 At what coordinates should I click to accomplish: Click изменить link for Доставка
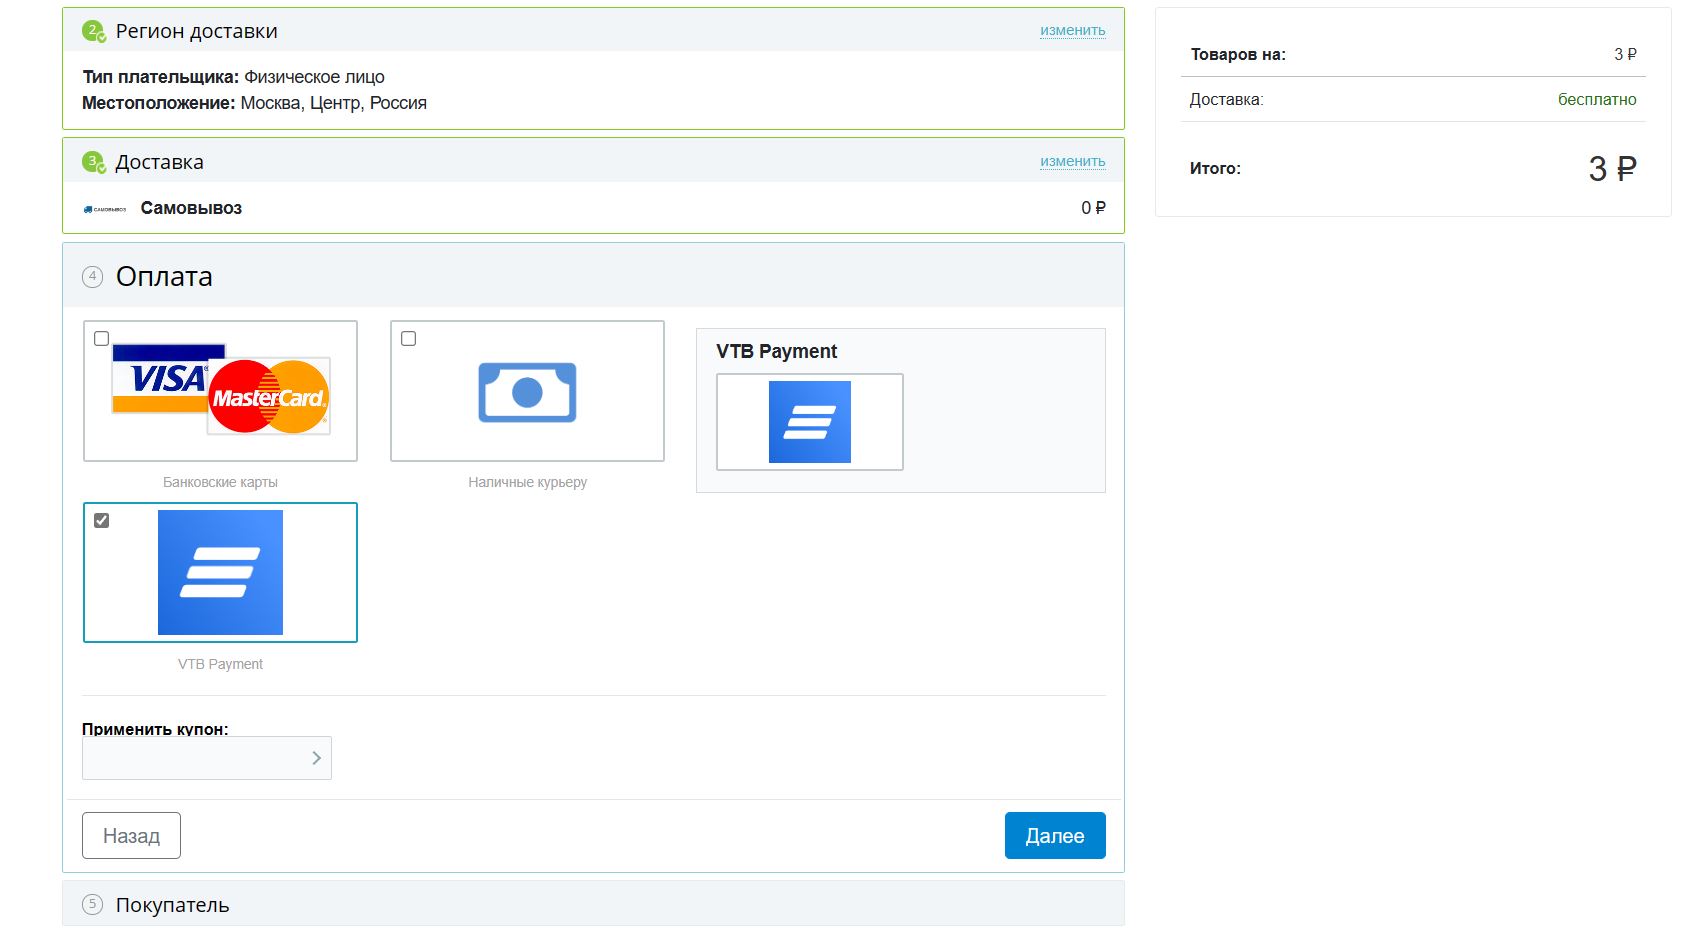coord(1072,162)
